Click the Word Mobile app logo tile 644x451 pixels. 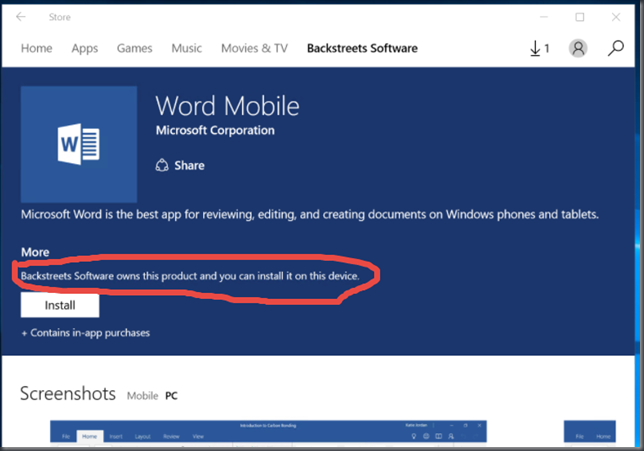(79, 144)
